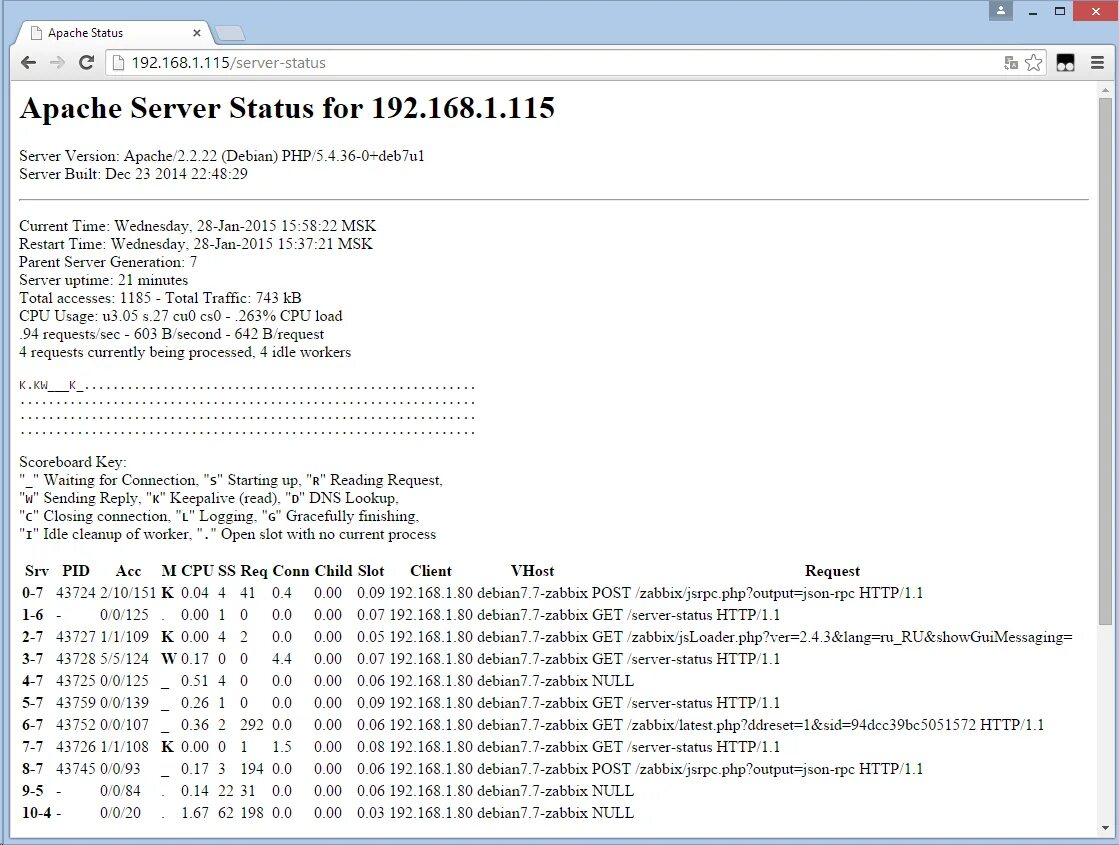This screenshot has width=1119, height=845.
Task: Click the 'Server Version: Apache/2.2.22' line
Action: tap(221, 156)
